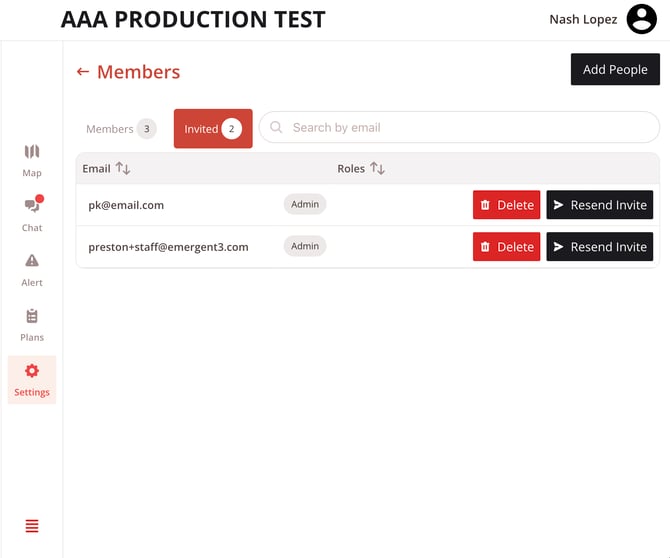Resend invite to preston+staff@emergent3.com
670x558 pixels.
(599, 247)
